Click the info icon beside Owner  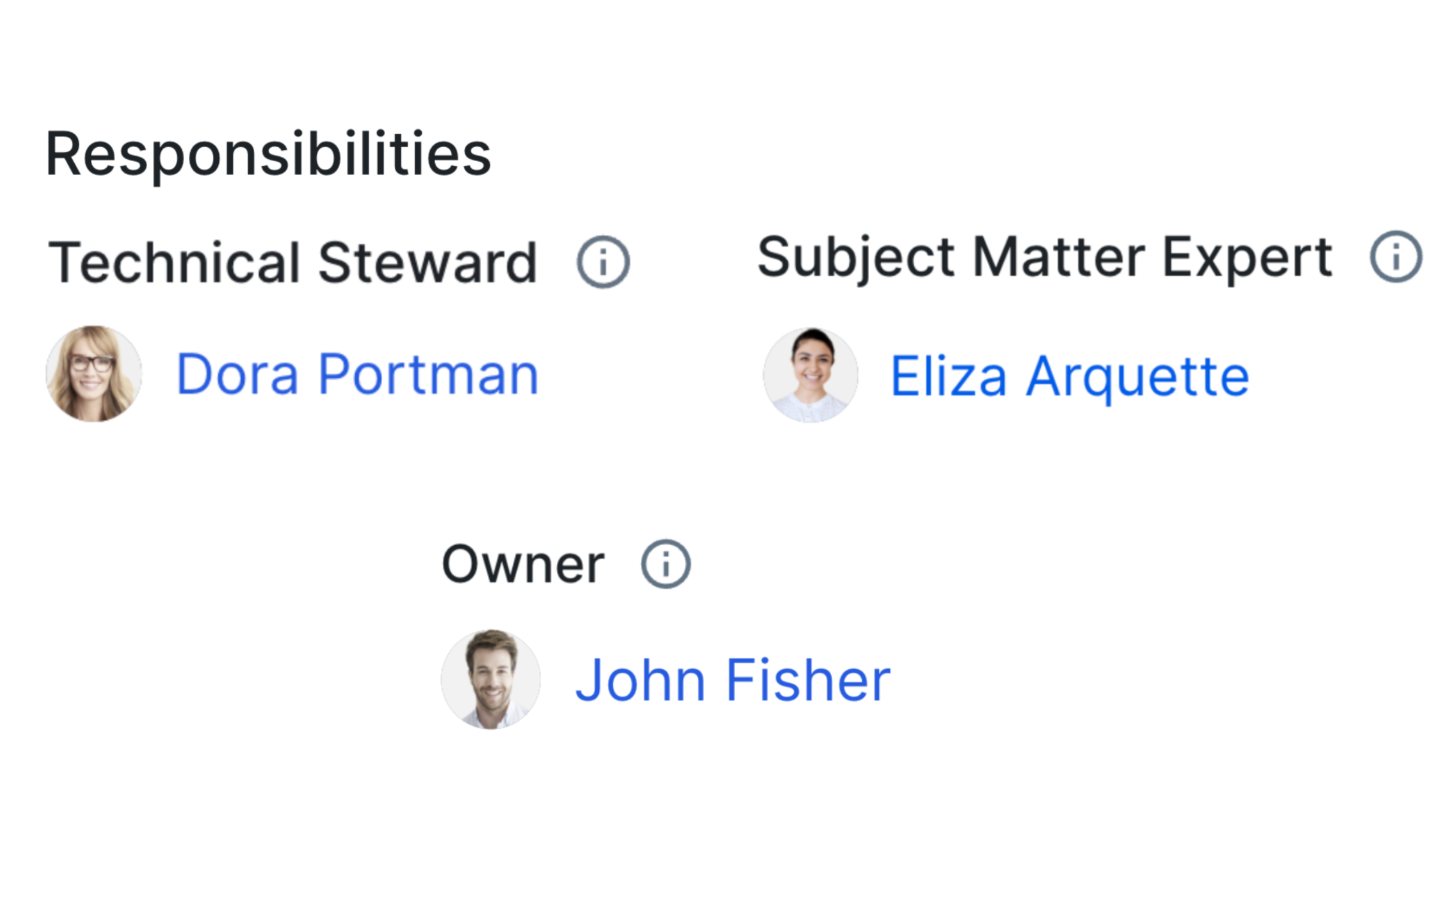click(x=666, y=564)
